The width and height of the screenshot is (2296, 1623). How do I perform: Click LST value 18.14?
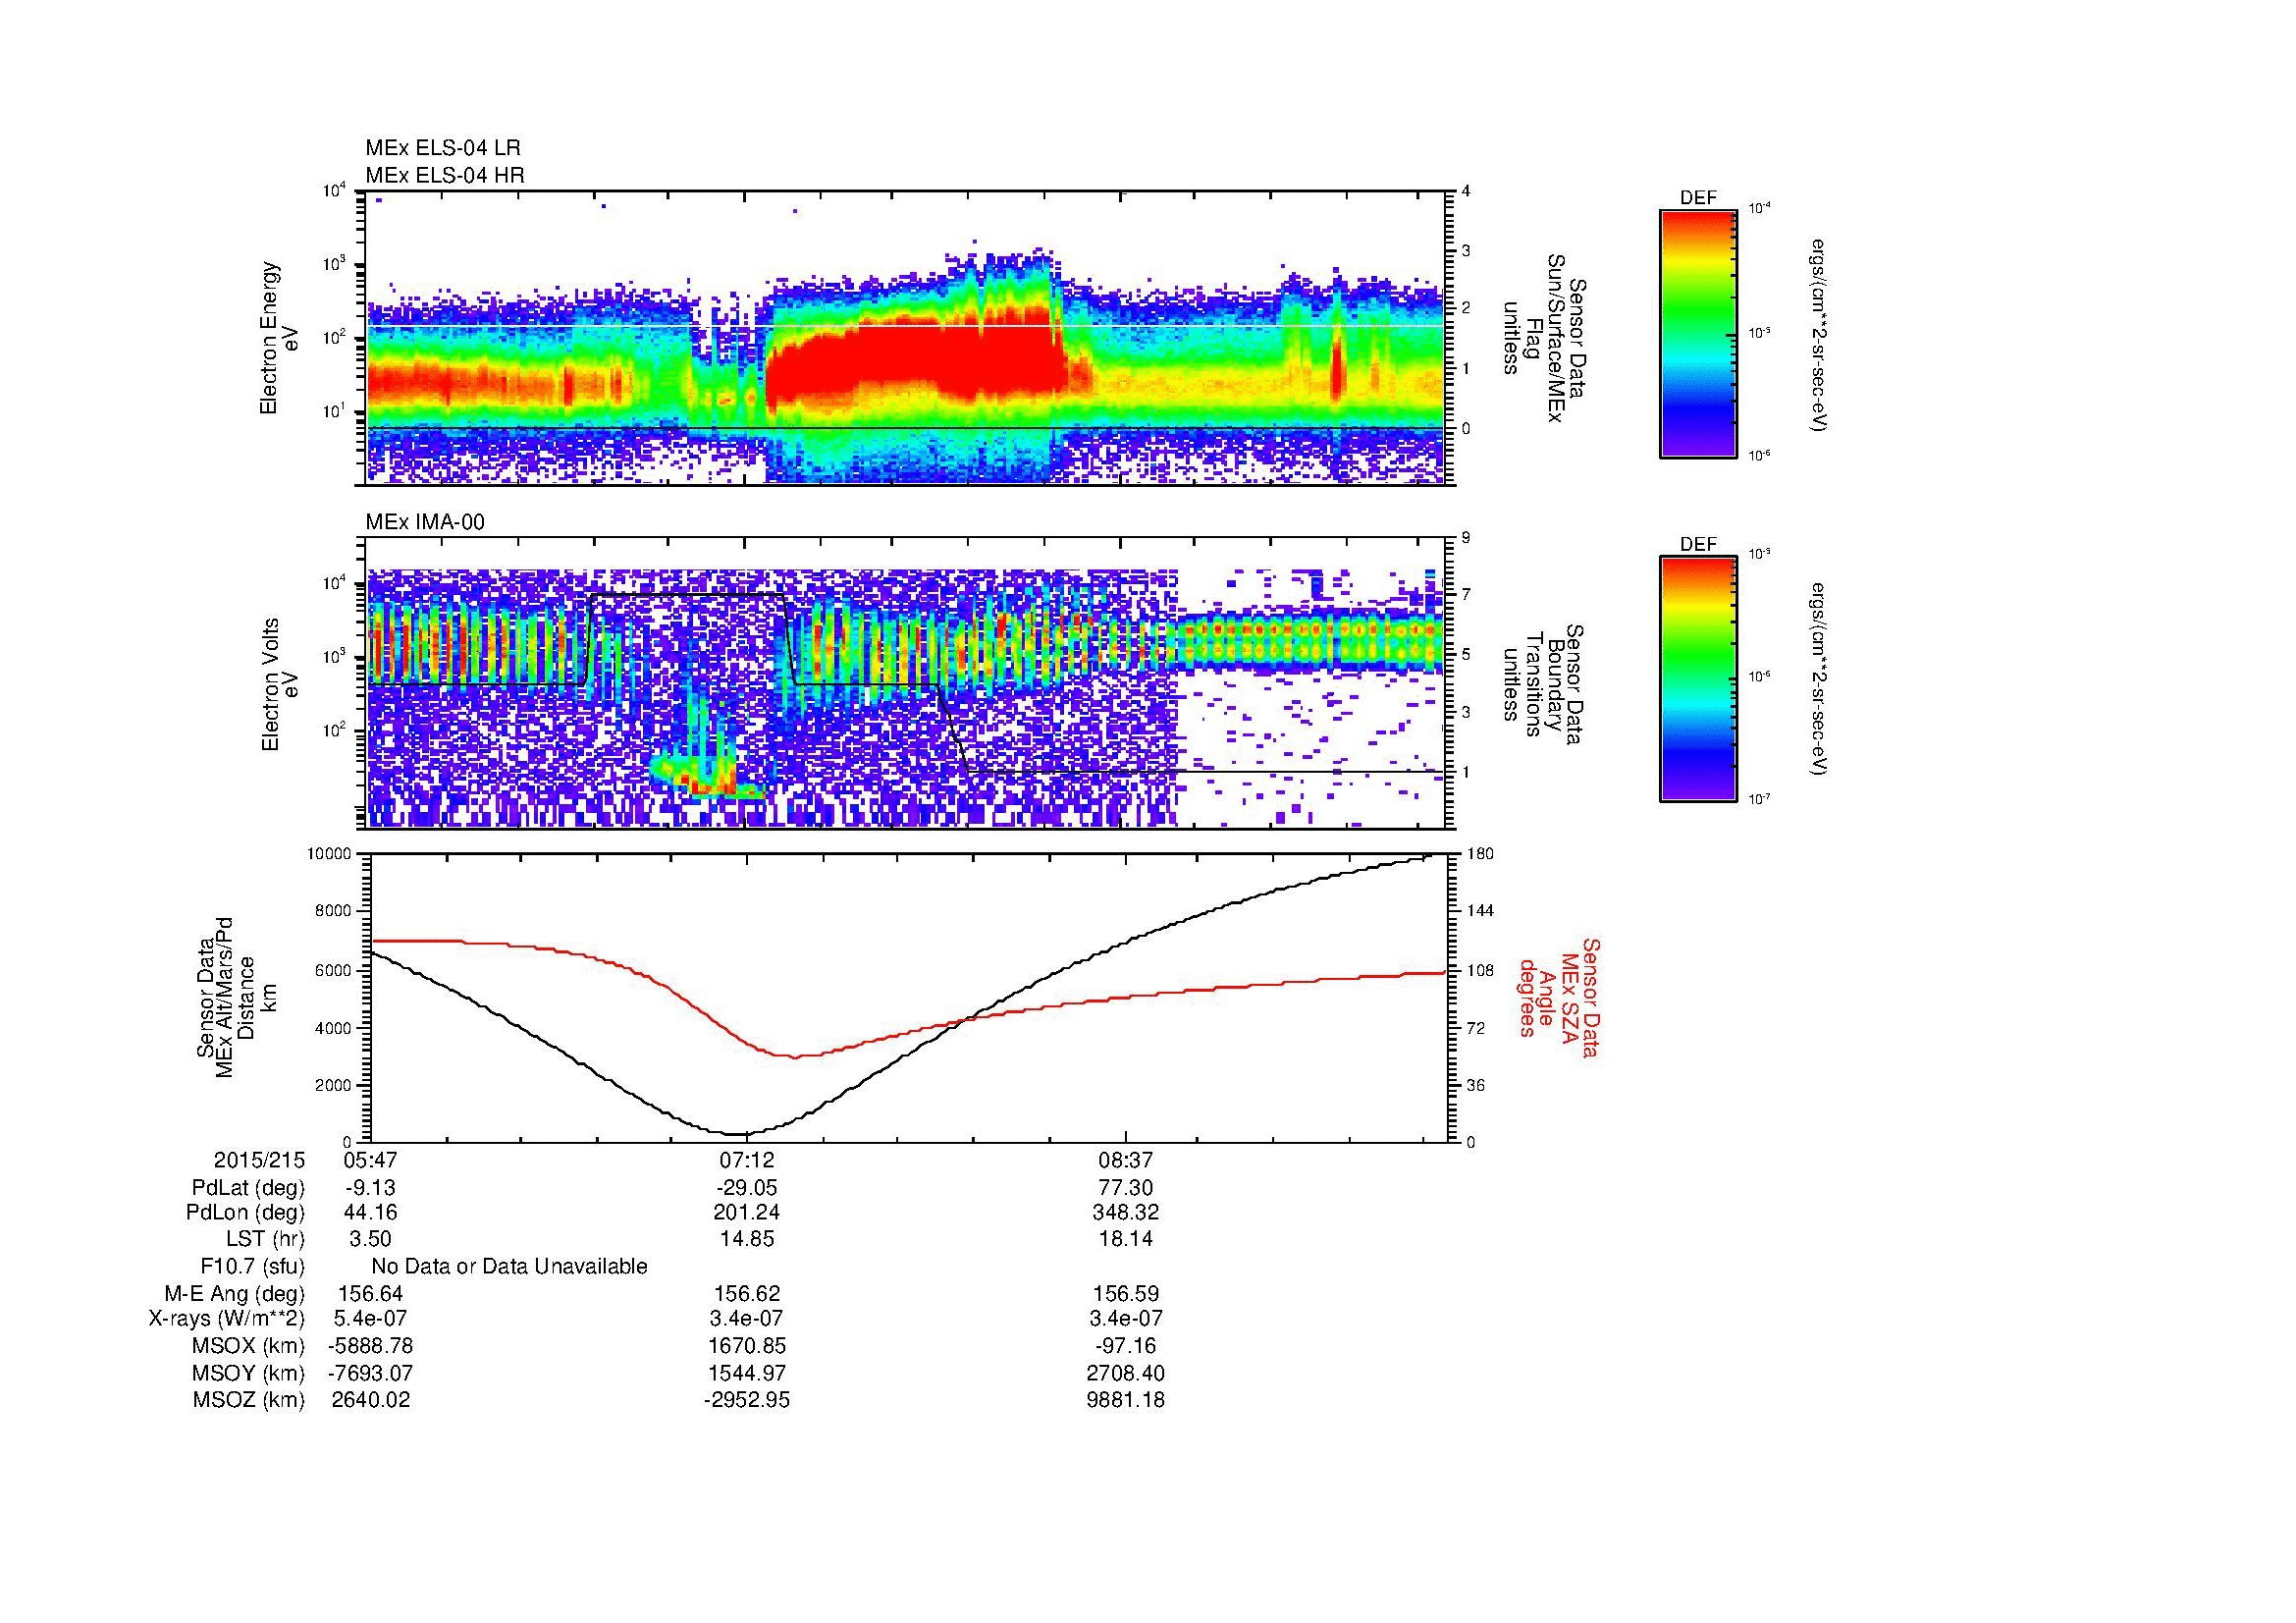[1126, 1239]
